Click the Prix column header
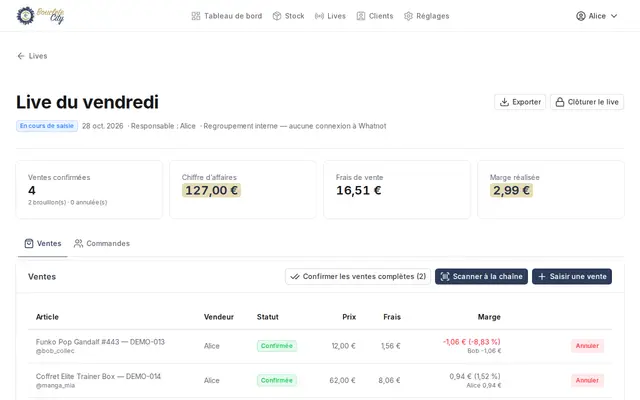This screenshot has height=400, width=640. [x=349, y=317]
